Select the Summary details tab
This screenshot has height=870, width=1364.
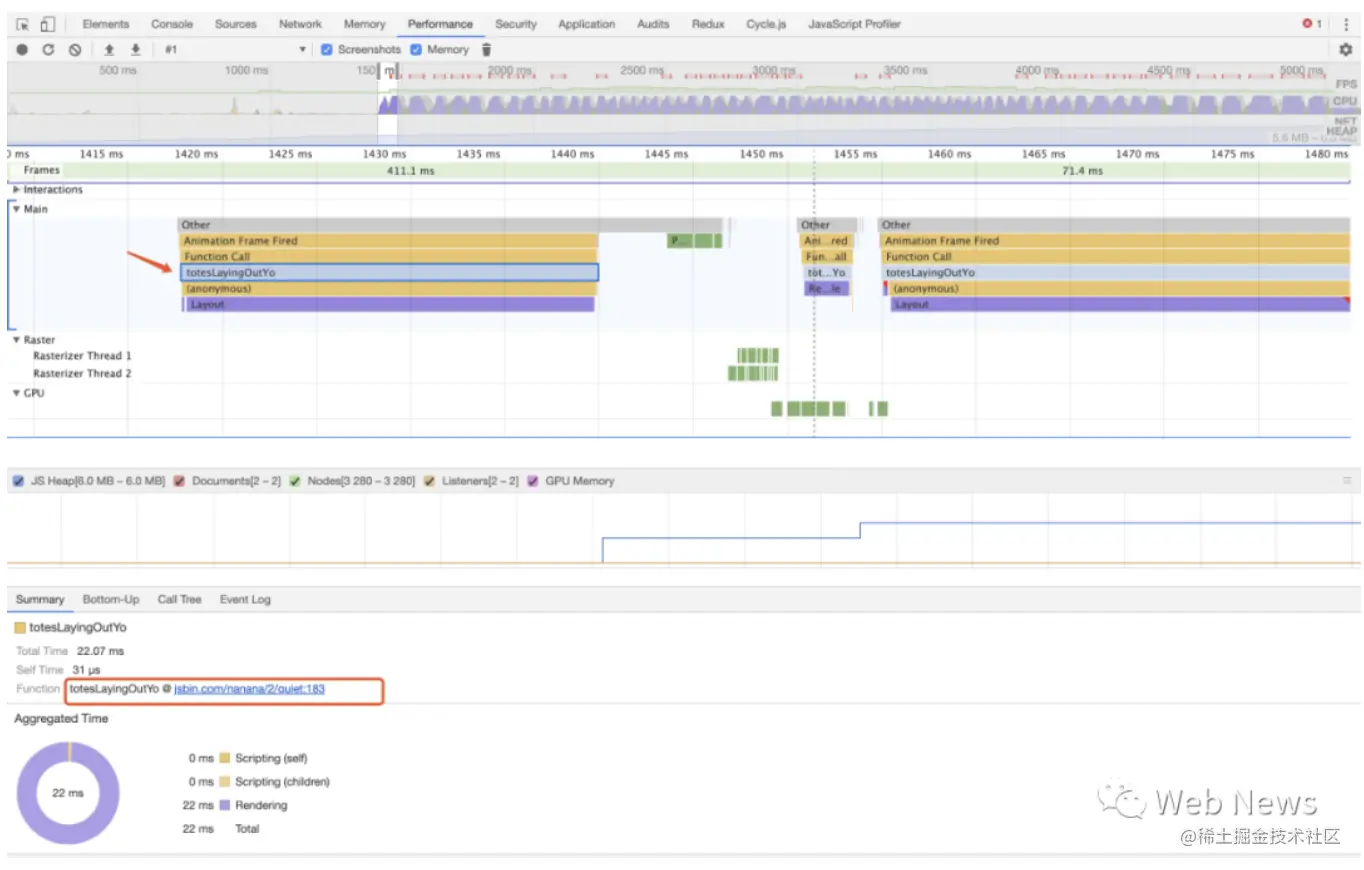(40, 599)
